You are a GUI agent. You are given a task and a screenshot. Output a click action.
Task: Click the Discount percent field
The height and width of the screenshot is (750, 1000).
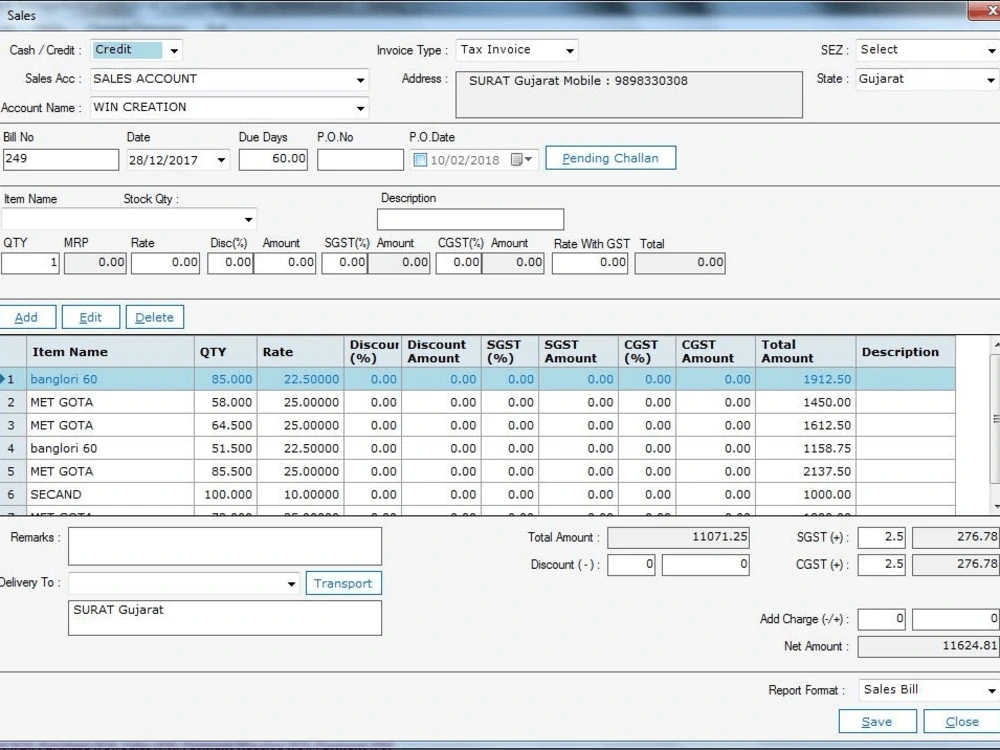tap(631, 564)
